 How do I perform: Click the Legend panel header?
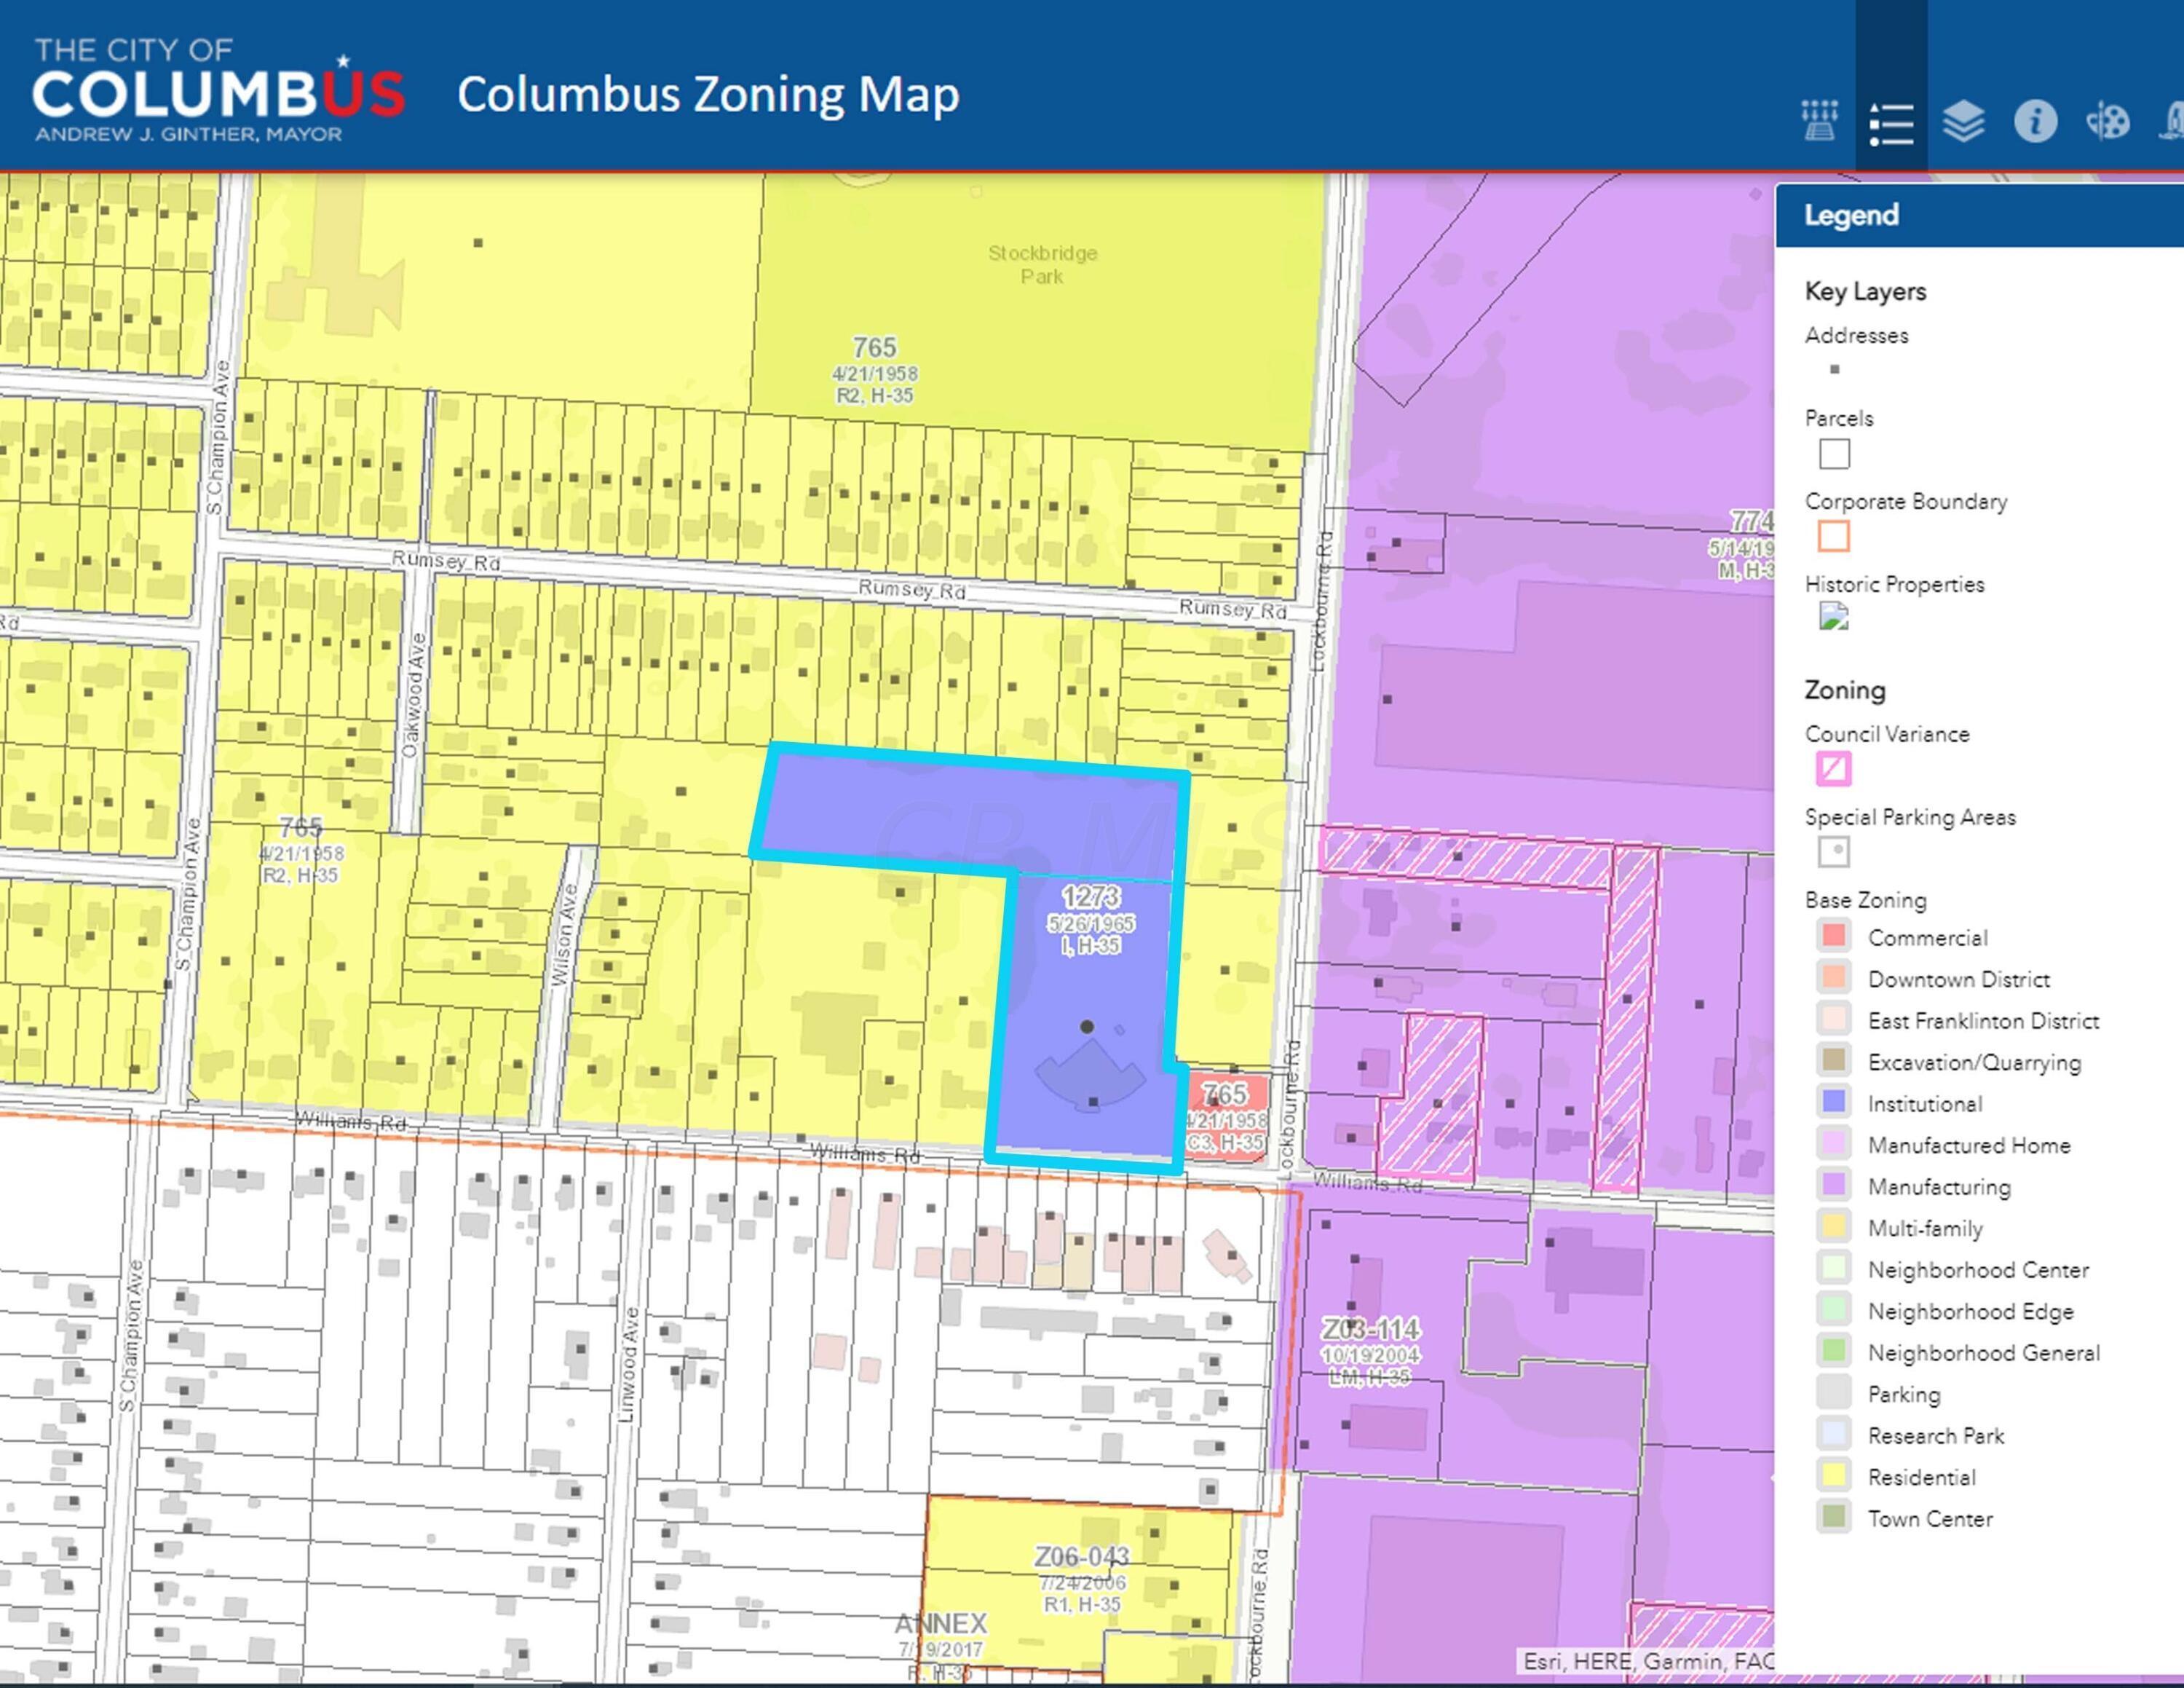(1980, 215)
